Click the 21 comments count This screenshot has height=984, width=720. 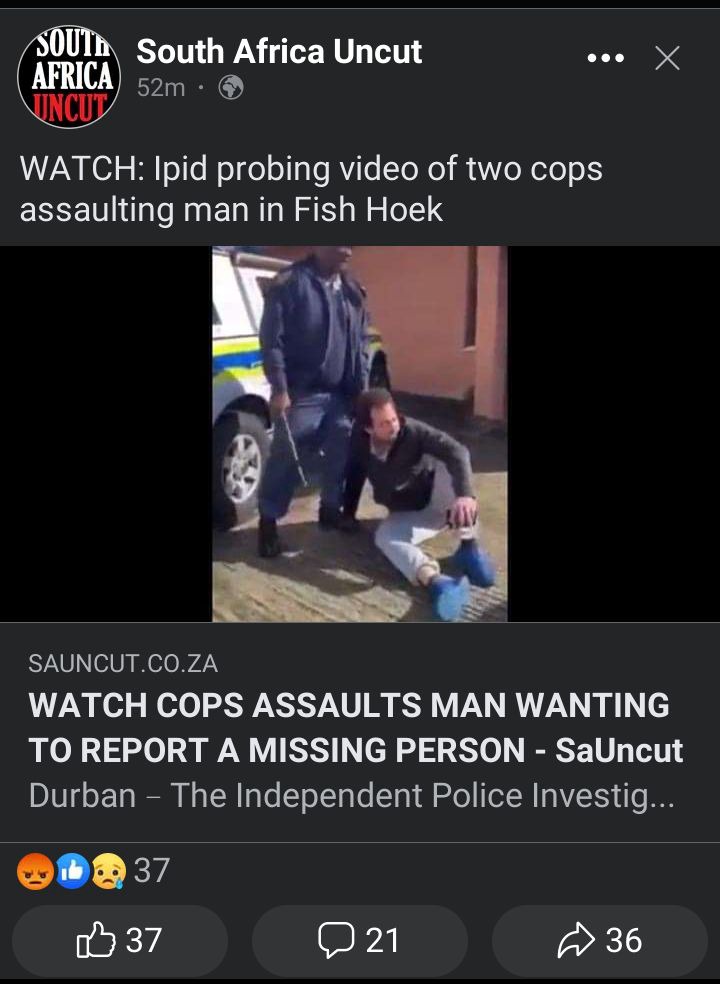click(x=382, y=940)
